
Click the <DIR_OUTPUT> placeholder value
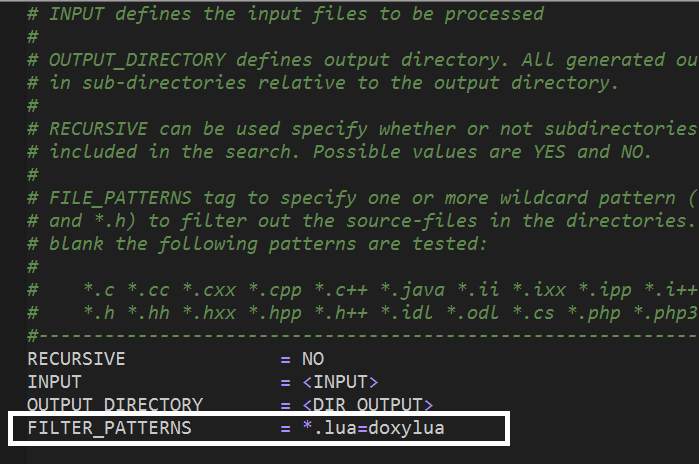tap(368, 405)
